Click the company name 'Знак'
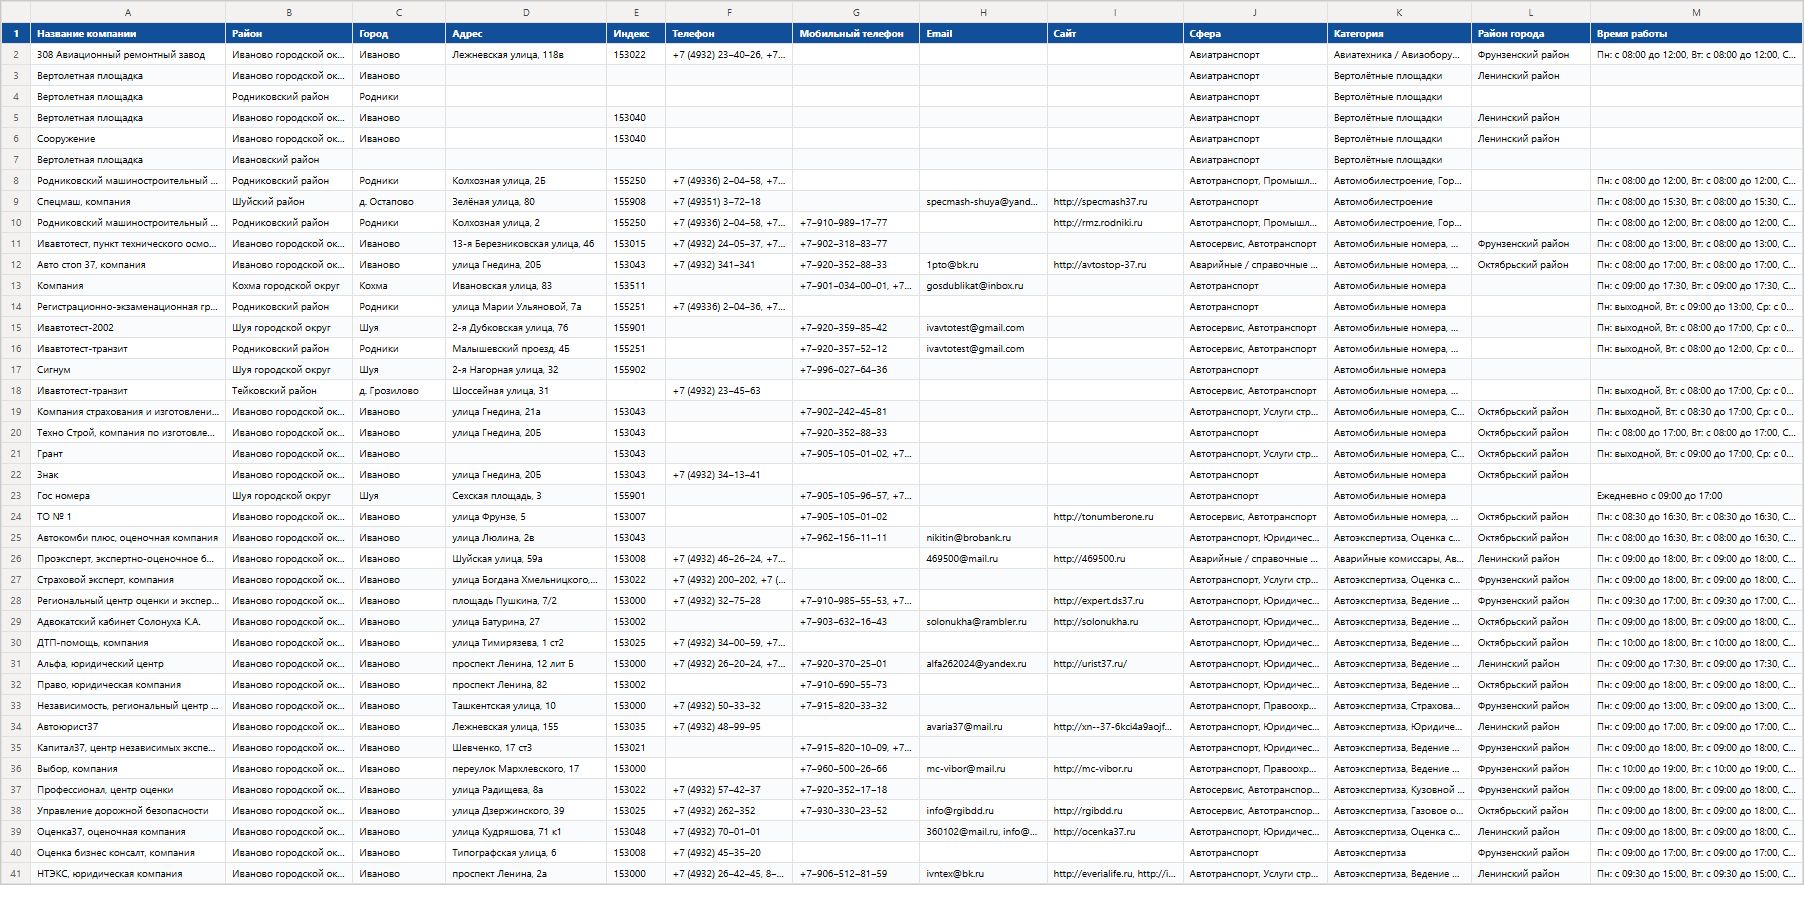This screenshot has width=1804, height=902. pos(128,475)
